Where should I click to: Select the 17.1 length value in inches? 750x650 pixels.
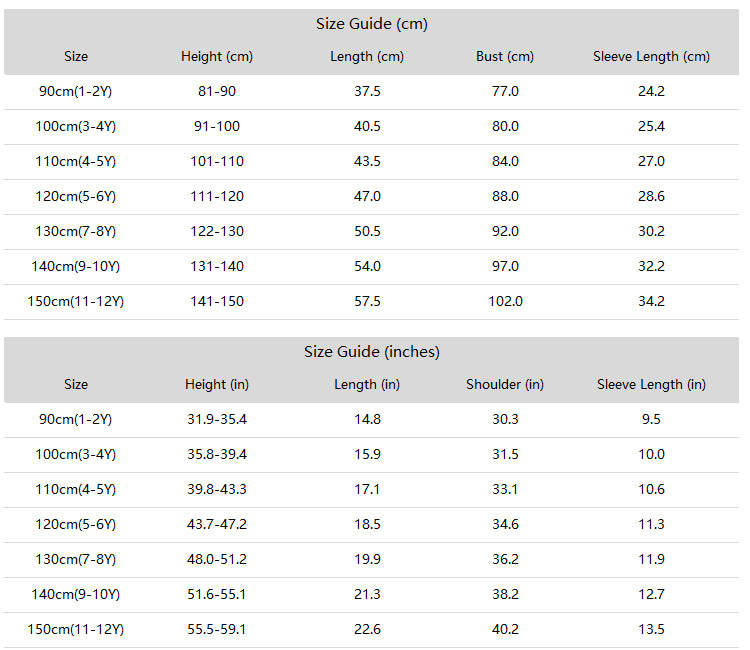(367, 489)
